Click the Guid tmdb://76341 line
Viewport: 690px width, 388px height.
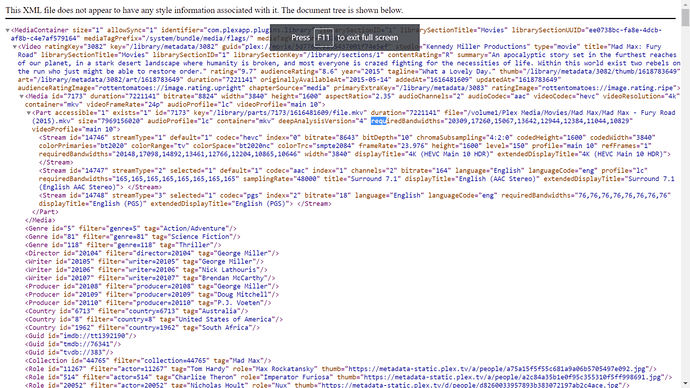(x=73, y=344)
